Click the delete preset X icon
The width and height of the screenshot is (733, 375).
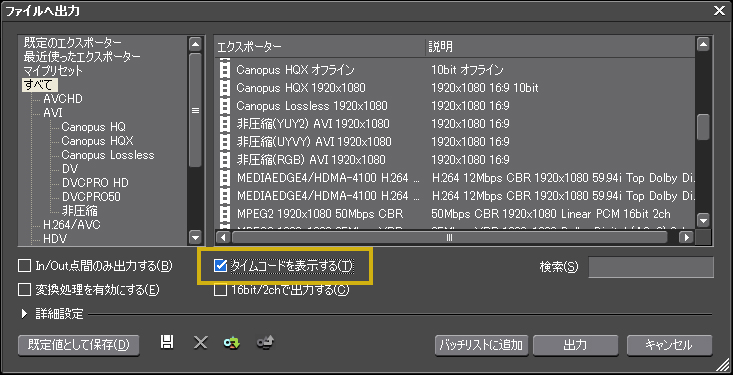pyautogui.click(x=201, y=343)
